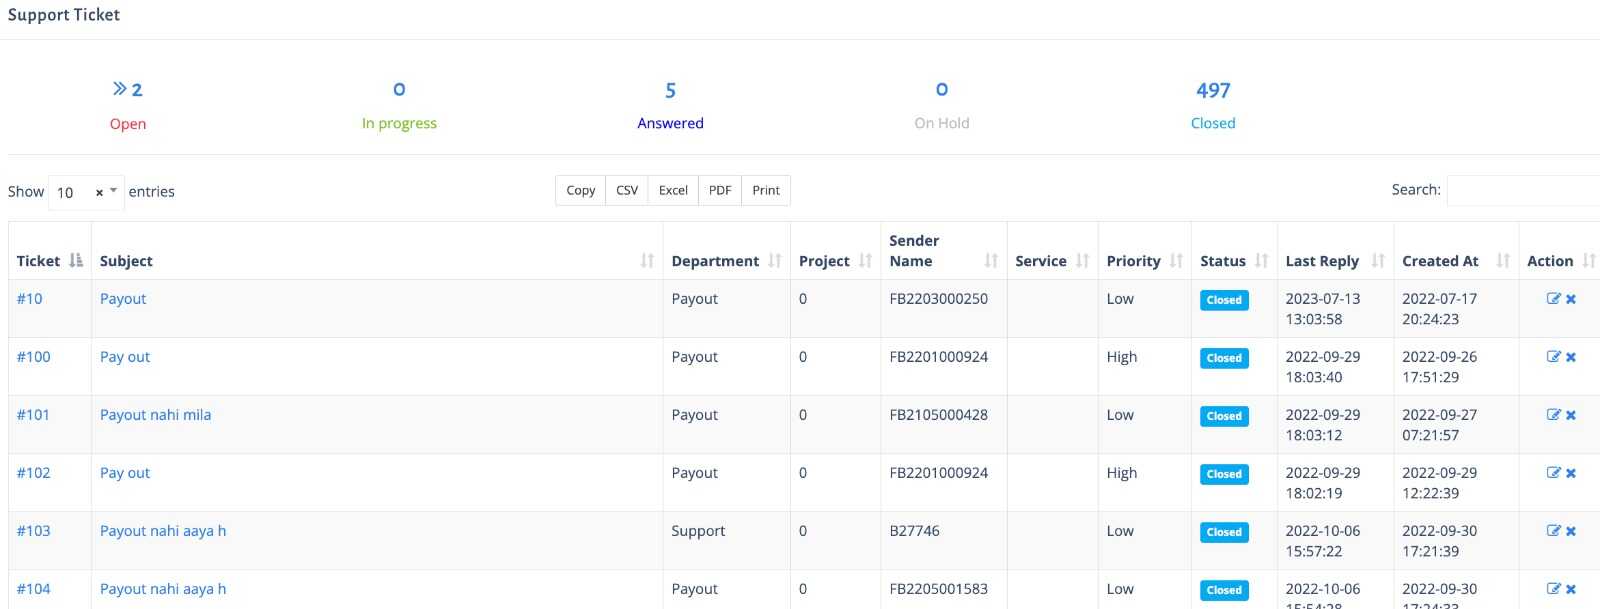Click edit icon for ticket #10

[1553, 299]
